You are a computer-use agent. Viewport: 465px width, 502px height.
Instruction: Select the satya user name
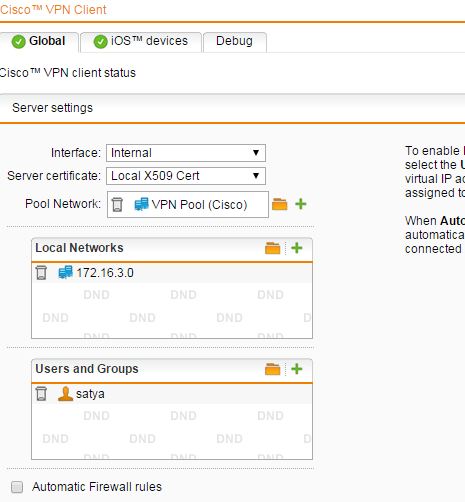[90, 394]
